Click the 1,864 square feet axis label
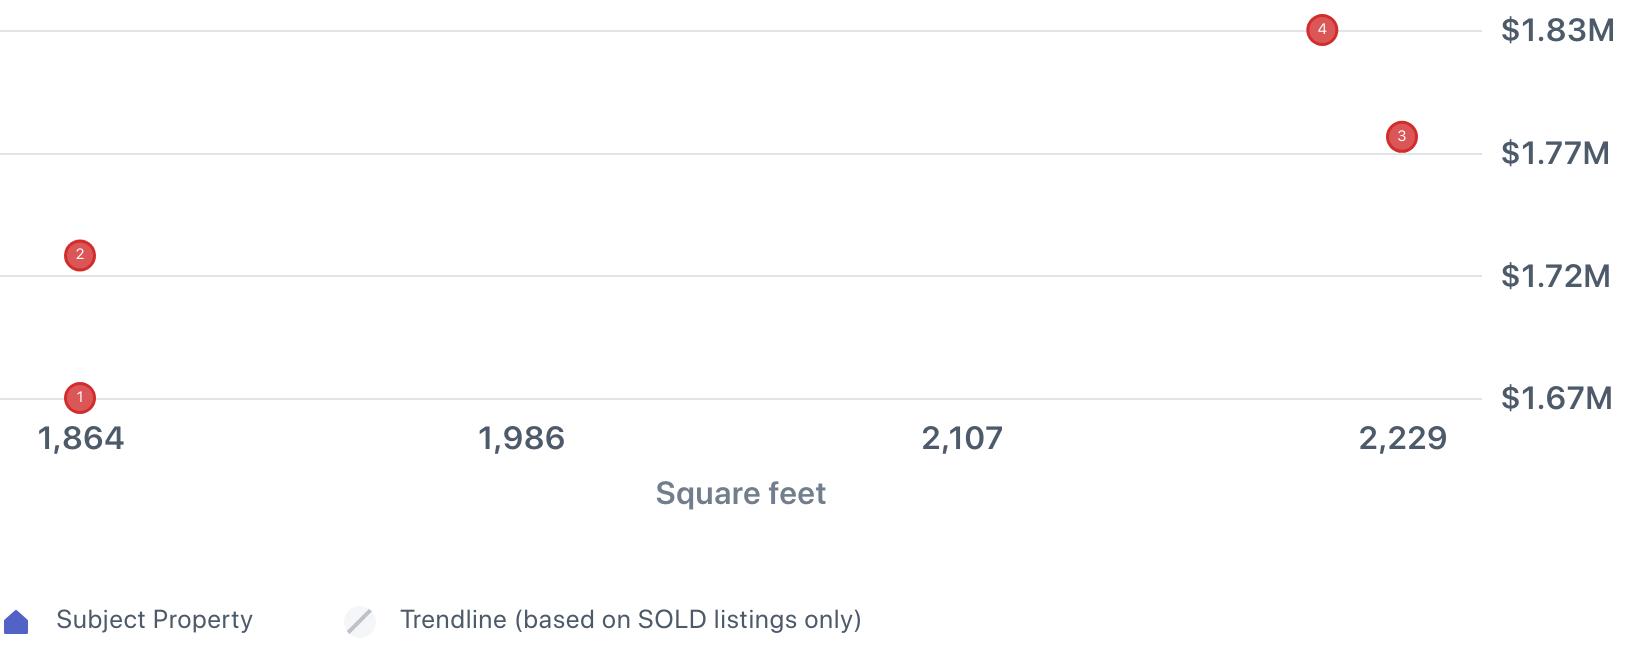This screenshot has width=1632, height=650. 80,438
